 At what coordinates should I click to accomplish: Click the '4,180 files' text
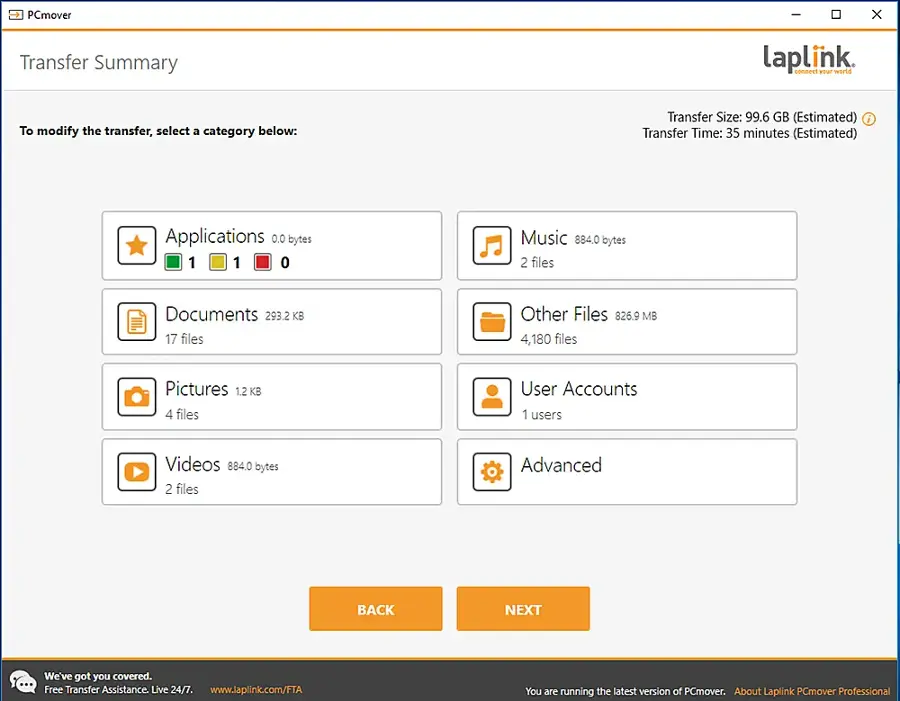[x=549, y=339]
